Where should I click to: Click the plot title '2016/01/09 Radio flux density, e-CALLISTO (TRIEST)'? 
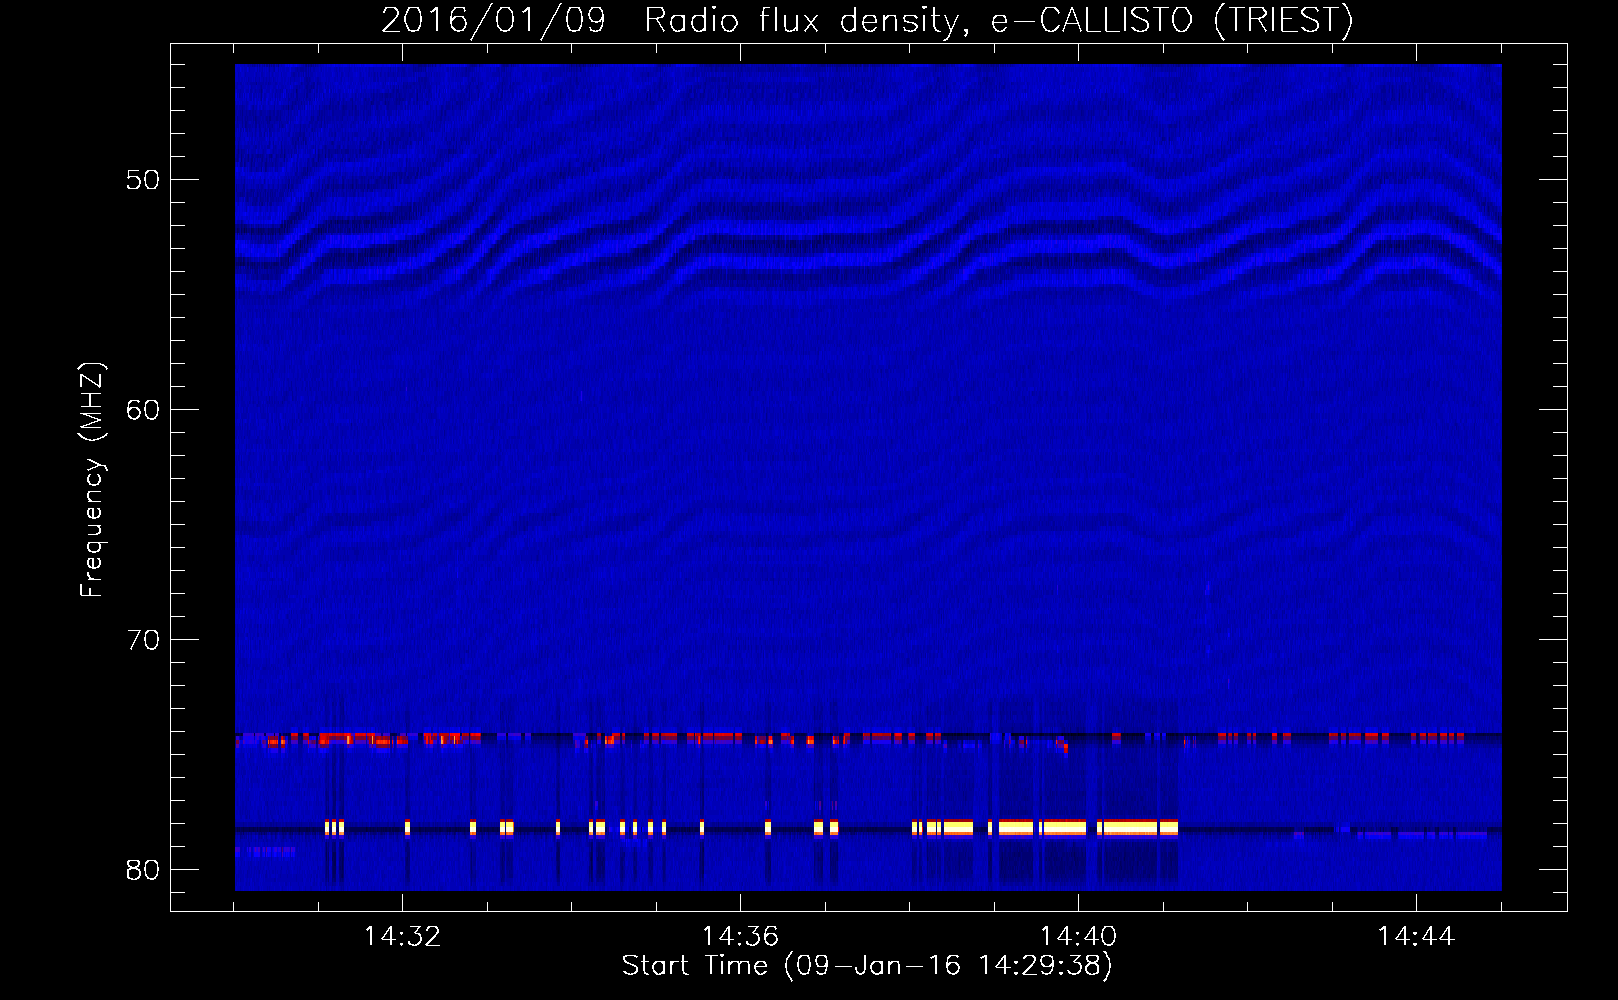[867, 21]
